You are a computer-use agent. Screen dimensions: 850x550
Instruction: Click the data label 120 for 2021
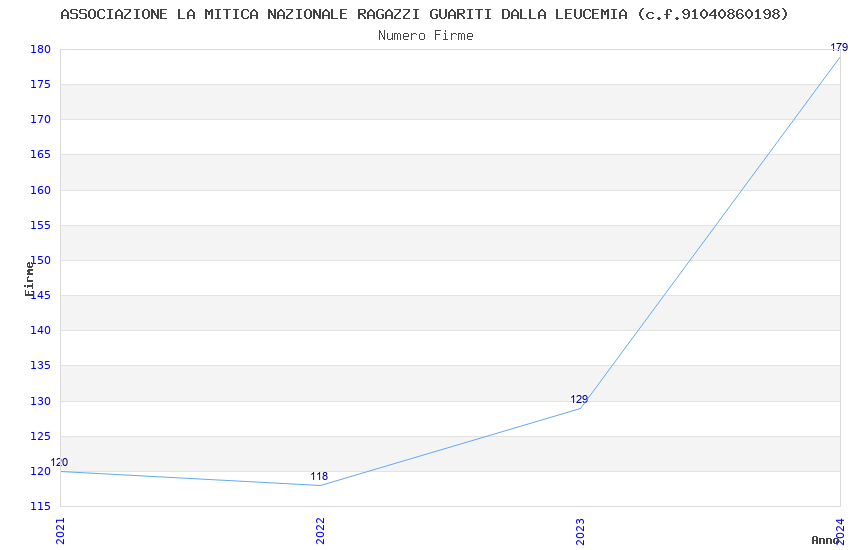tap(59, 462)
